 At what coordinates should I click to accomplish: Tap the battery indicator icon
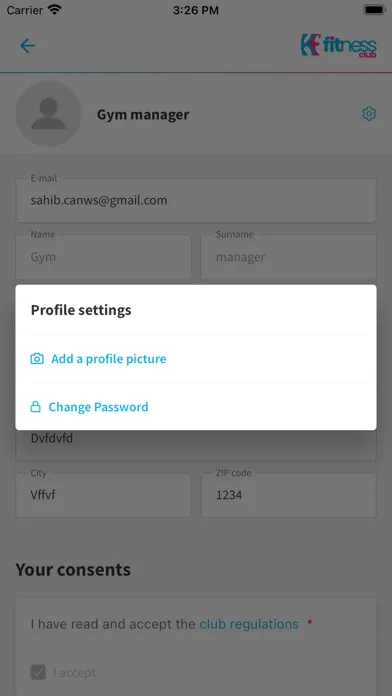coord(374,10)
